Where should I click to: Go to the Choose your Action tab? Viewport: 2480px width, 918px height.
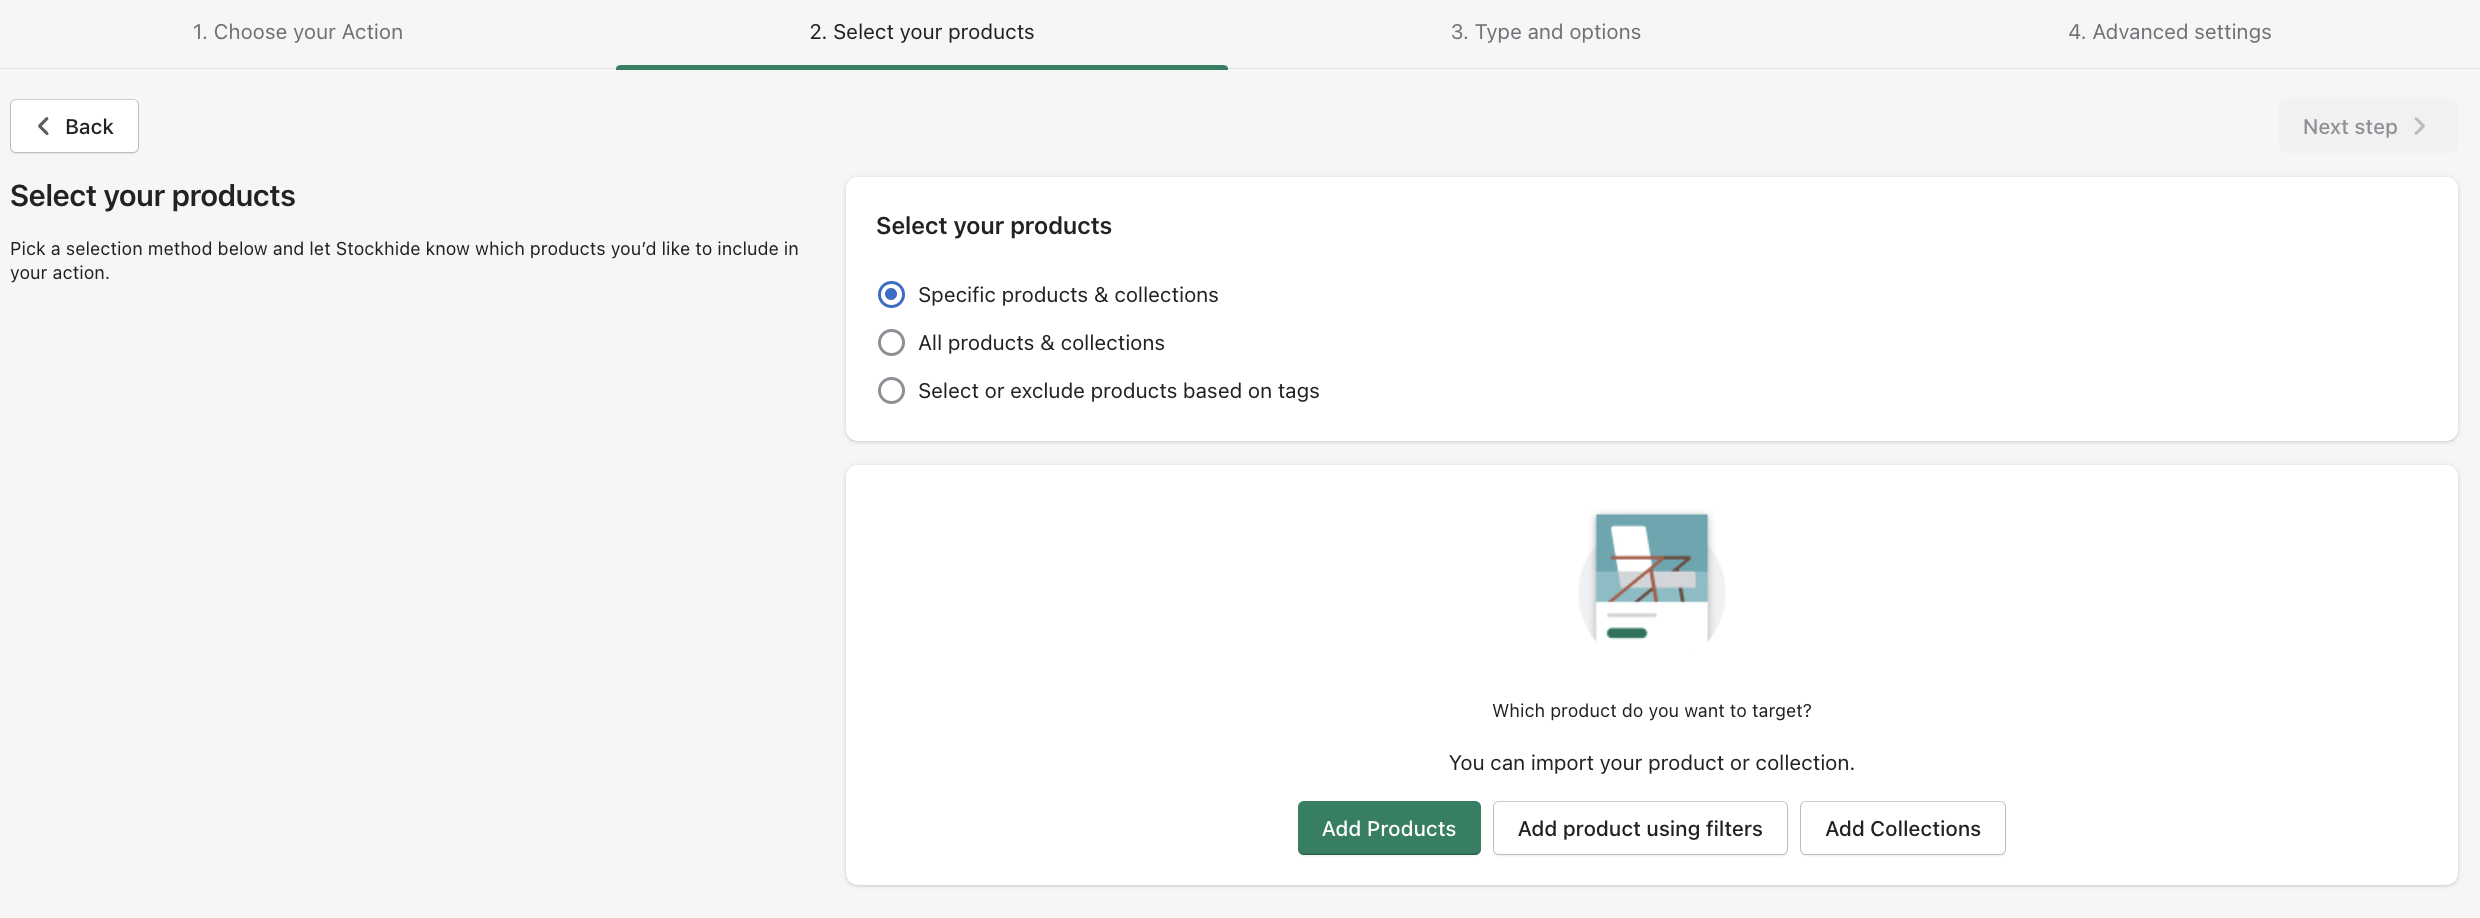[298, 32]
